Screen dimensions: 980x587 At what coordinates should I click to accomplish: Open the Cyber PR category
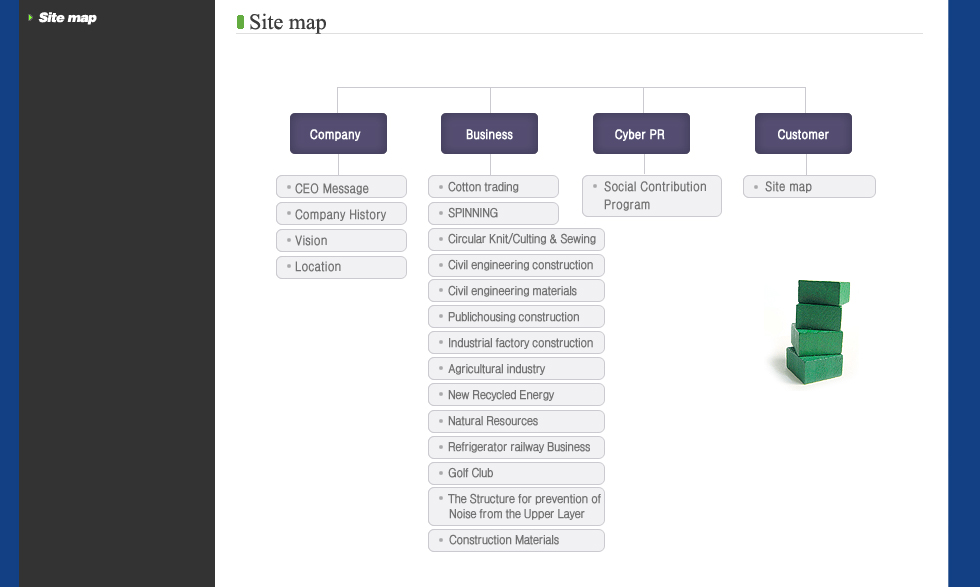click(641, 134)
